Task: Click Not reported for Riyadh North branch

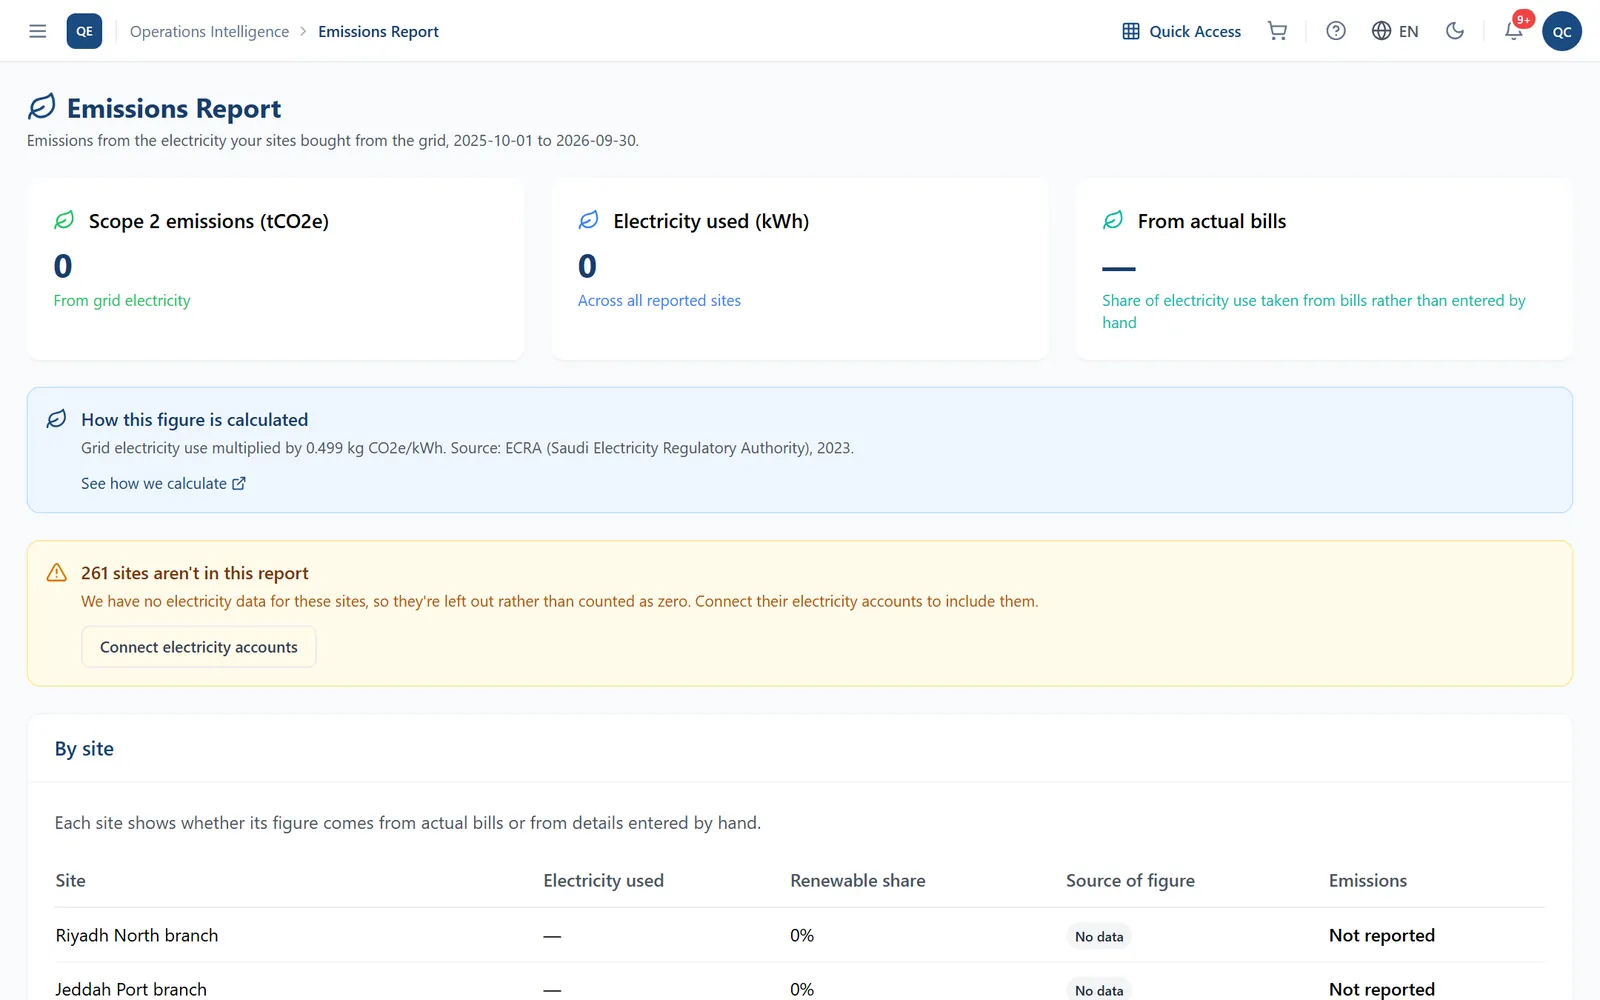Action: click(1382, 936)
